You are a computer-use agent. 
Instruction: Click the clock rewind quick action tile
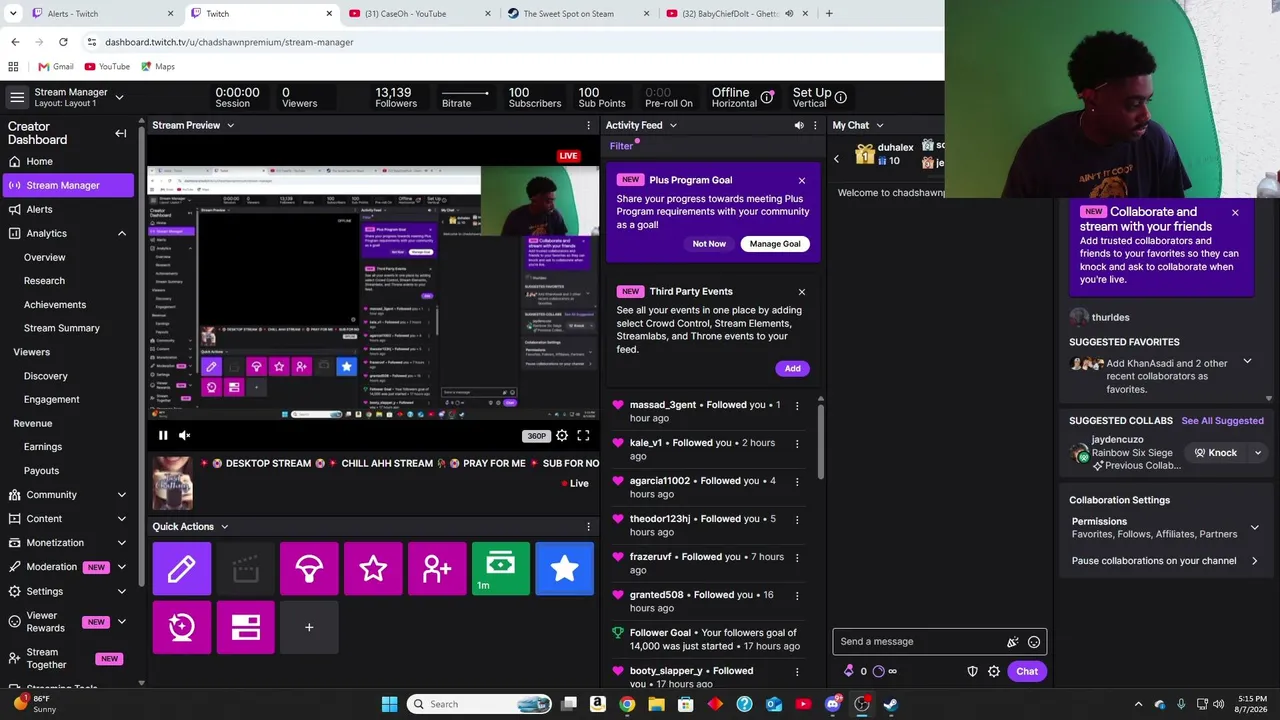(x=181, y=627)
